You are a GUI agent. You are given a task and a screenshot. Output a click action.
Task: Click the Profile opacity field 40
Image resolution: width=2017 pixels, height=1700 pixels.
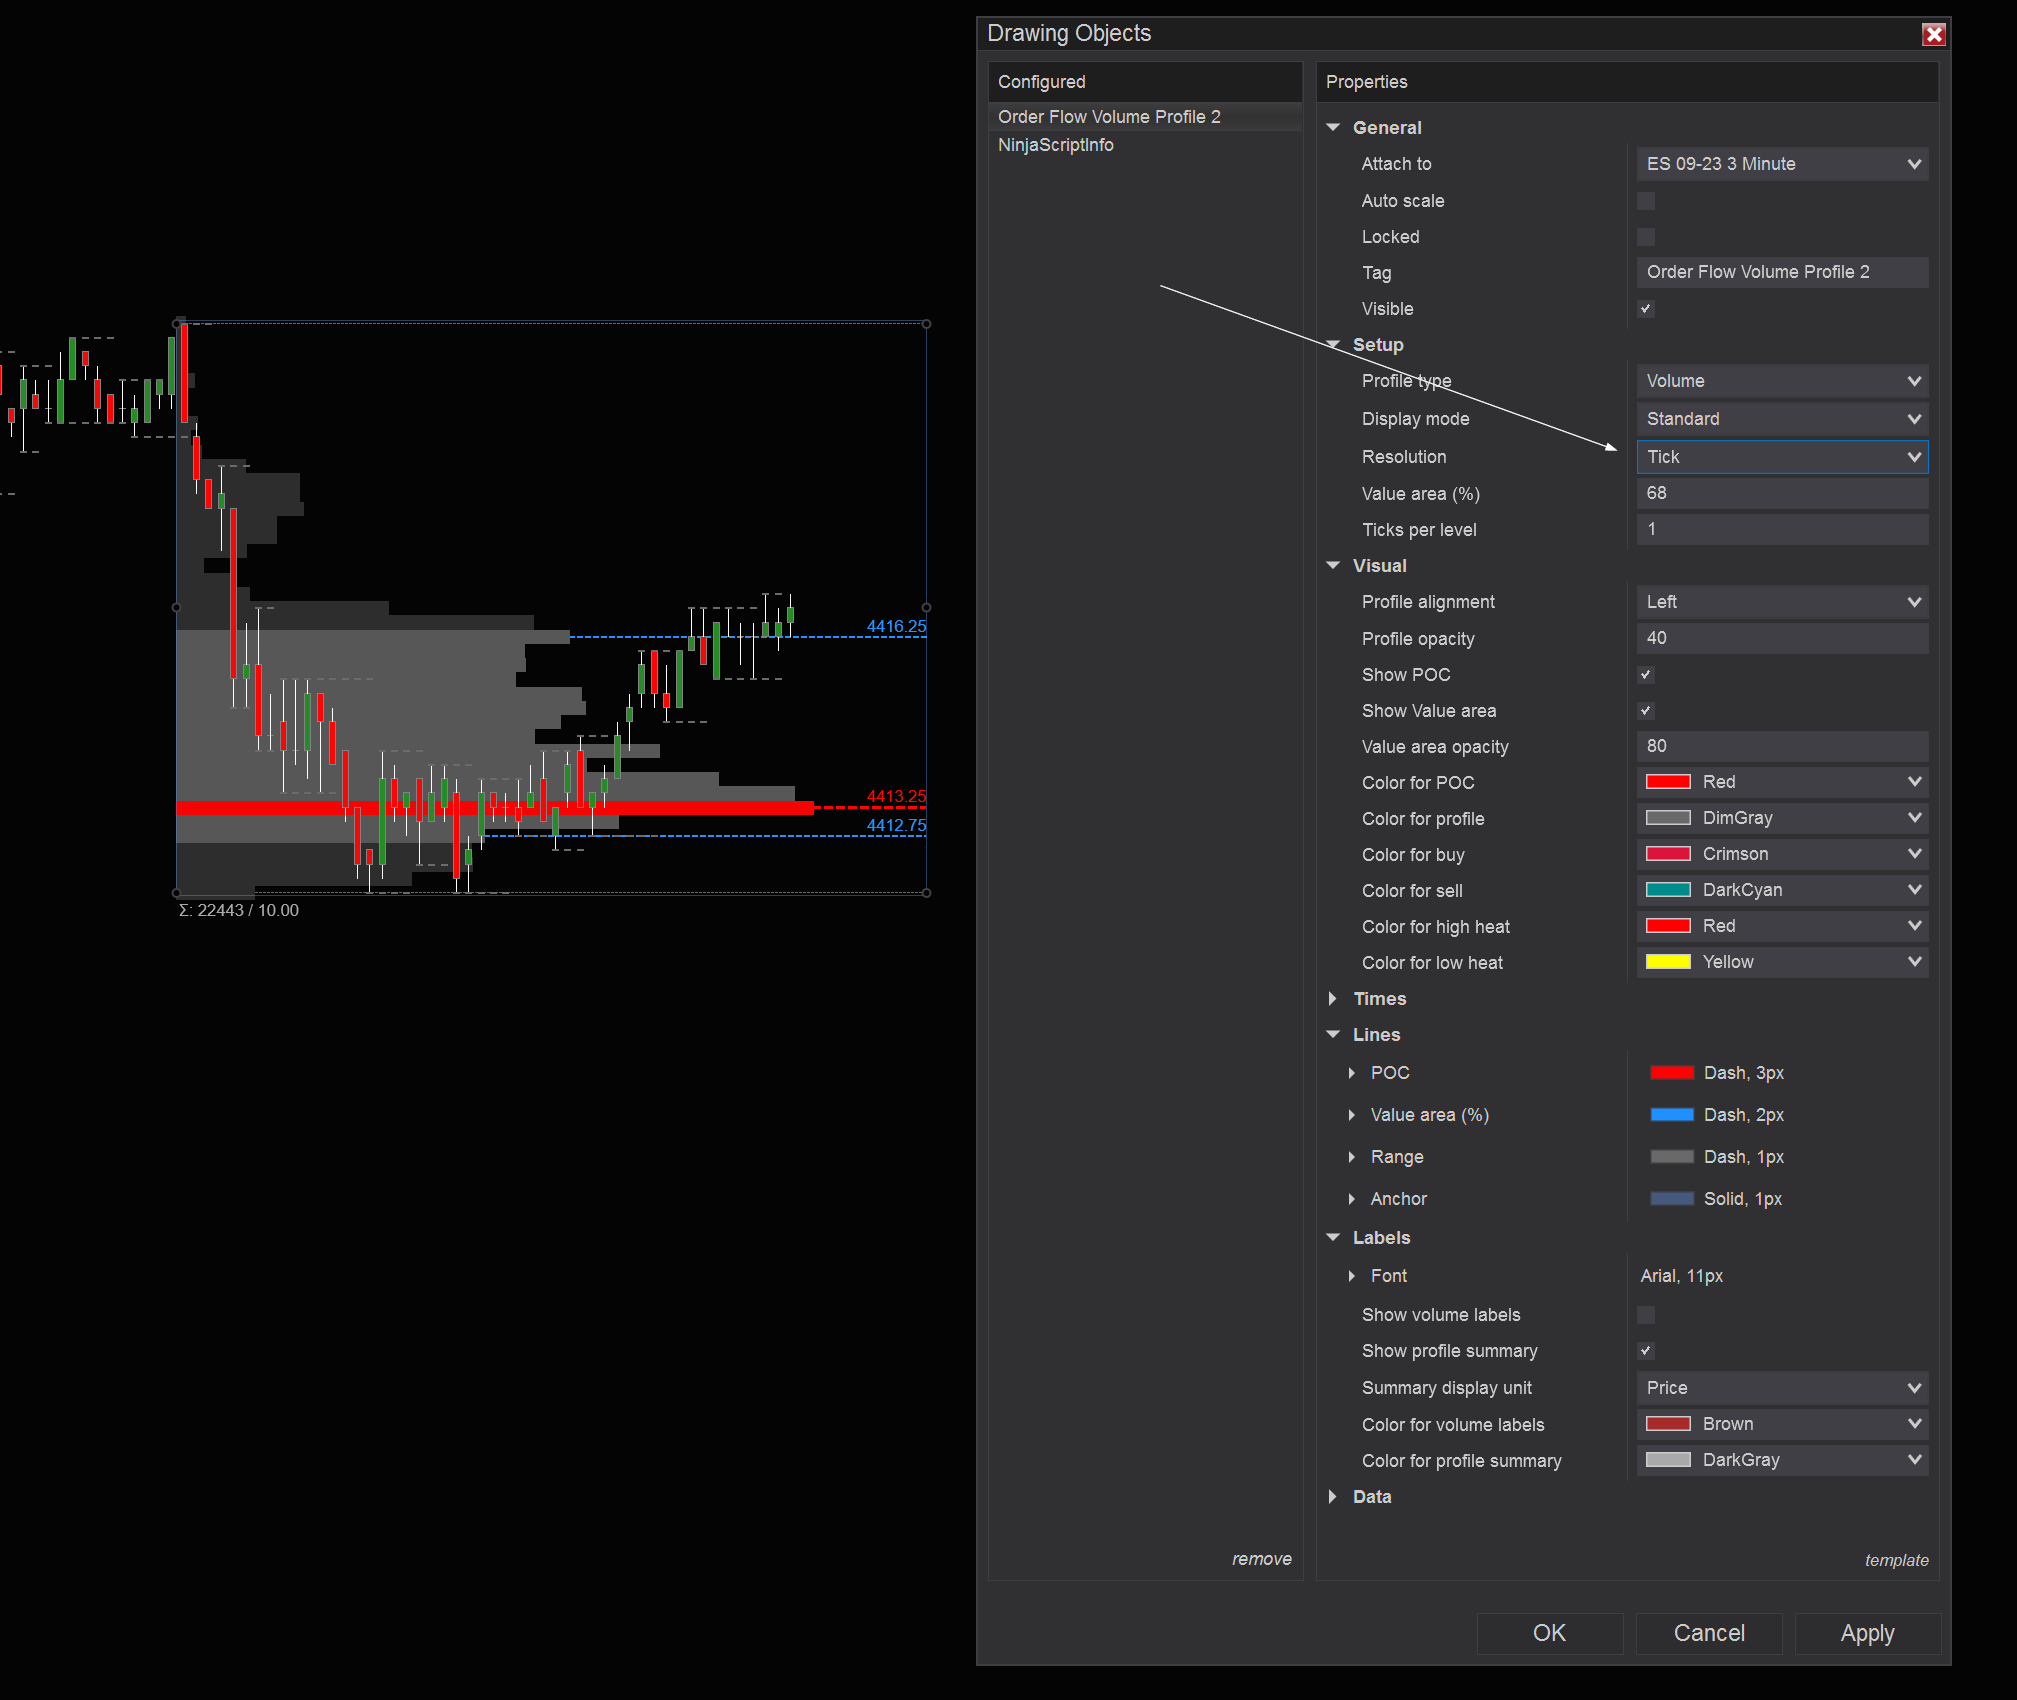[x=1782, y=638]
